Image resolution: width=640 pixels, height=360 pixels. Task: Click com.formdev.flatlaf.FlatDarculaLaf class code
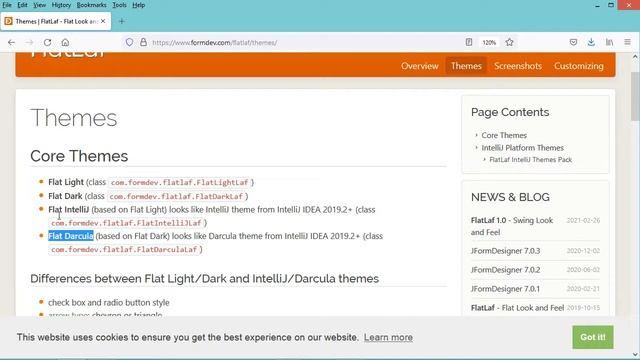(x=124, y=249)
